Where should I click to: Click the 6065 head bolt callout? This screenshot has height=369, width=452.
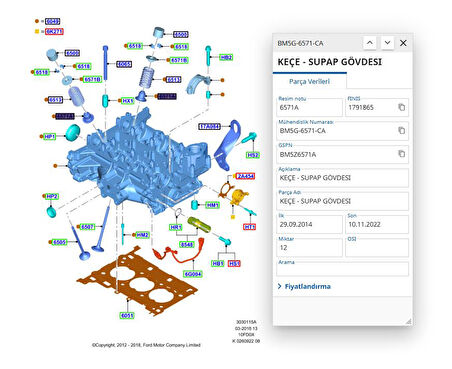(x=124, y=64)
